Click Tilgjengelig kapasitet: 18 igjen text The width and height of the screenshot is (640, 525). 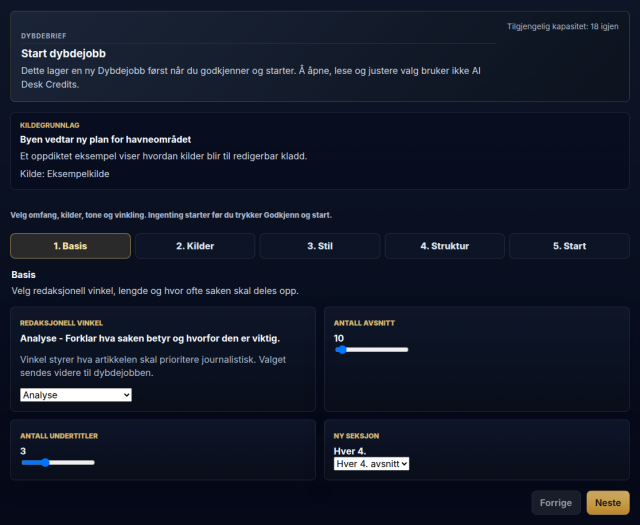(x=562, y=27)
